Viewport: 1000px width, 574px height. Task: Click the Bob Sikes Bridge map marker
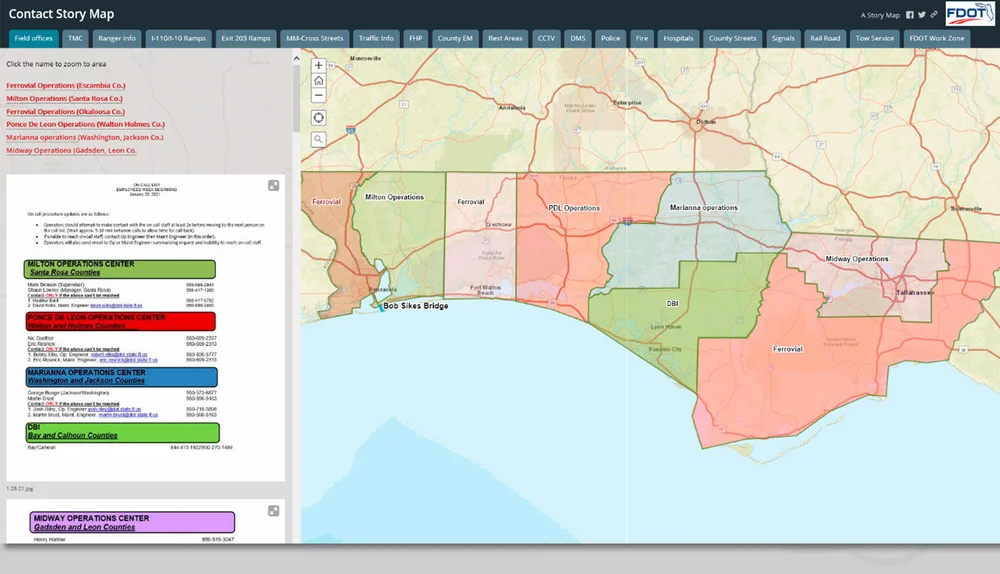point(380,307)
